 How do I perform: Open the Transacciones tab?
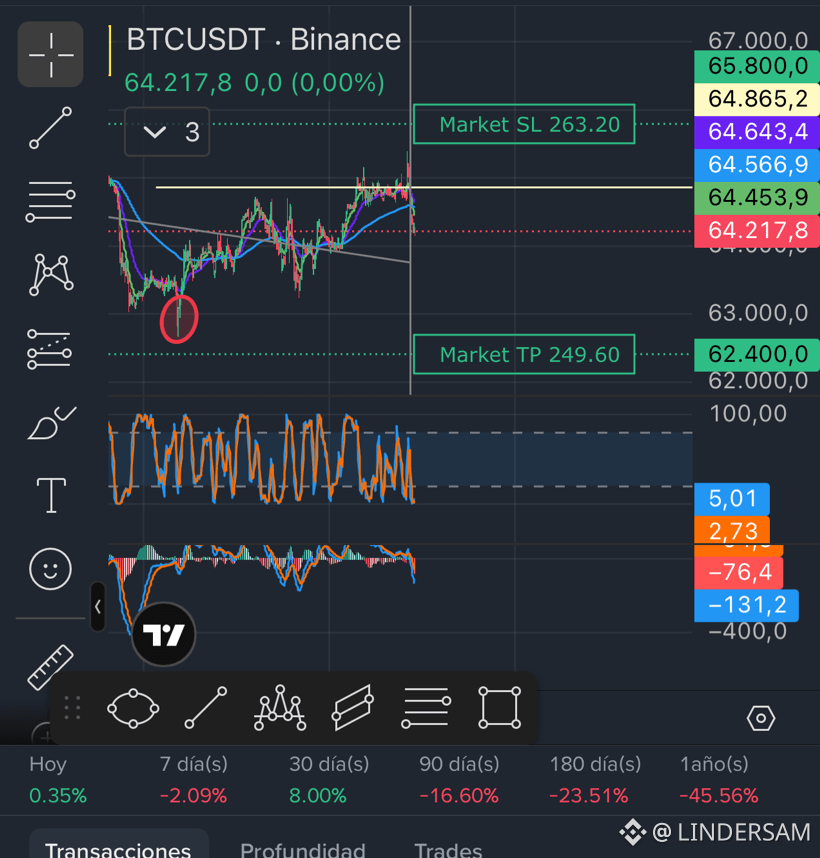pos(118,845)
